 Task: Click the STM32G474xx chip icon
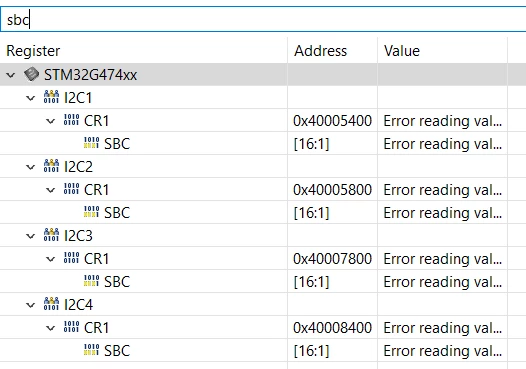coord(32,74)
